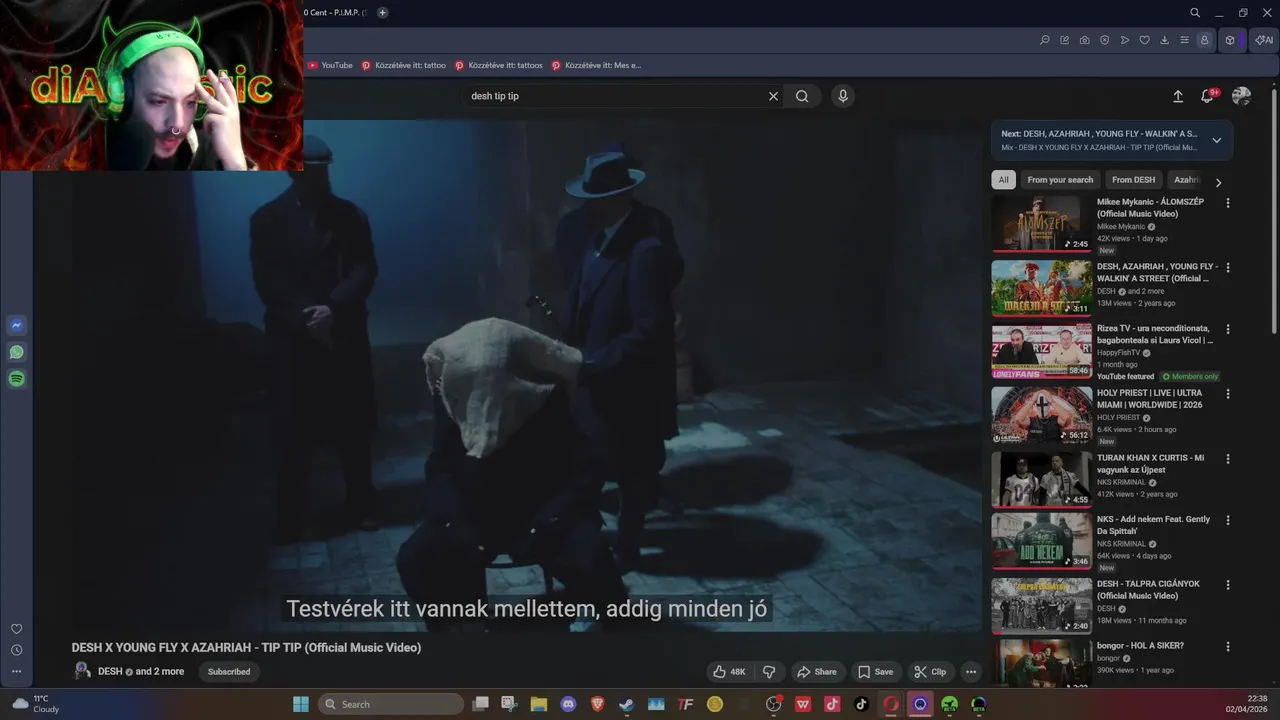Open options for bongor HOL A SIKER
1280x720 pixels.
click(x=1228, y=647)
